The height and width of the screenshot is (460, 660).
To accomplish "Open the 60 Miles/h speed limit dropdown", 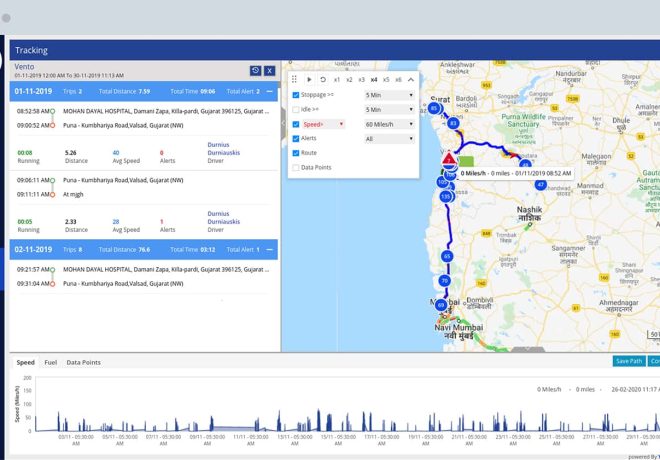I will point(390,124).
